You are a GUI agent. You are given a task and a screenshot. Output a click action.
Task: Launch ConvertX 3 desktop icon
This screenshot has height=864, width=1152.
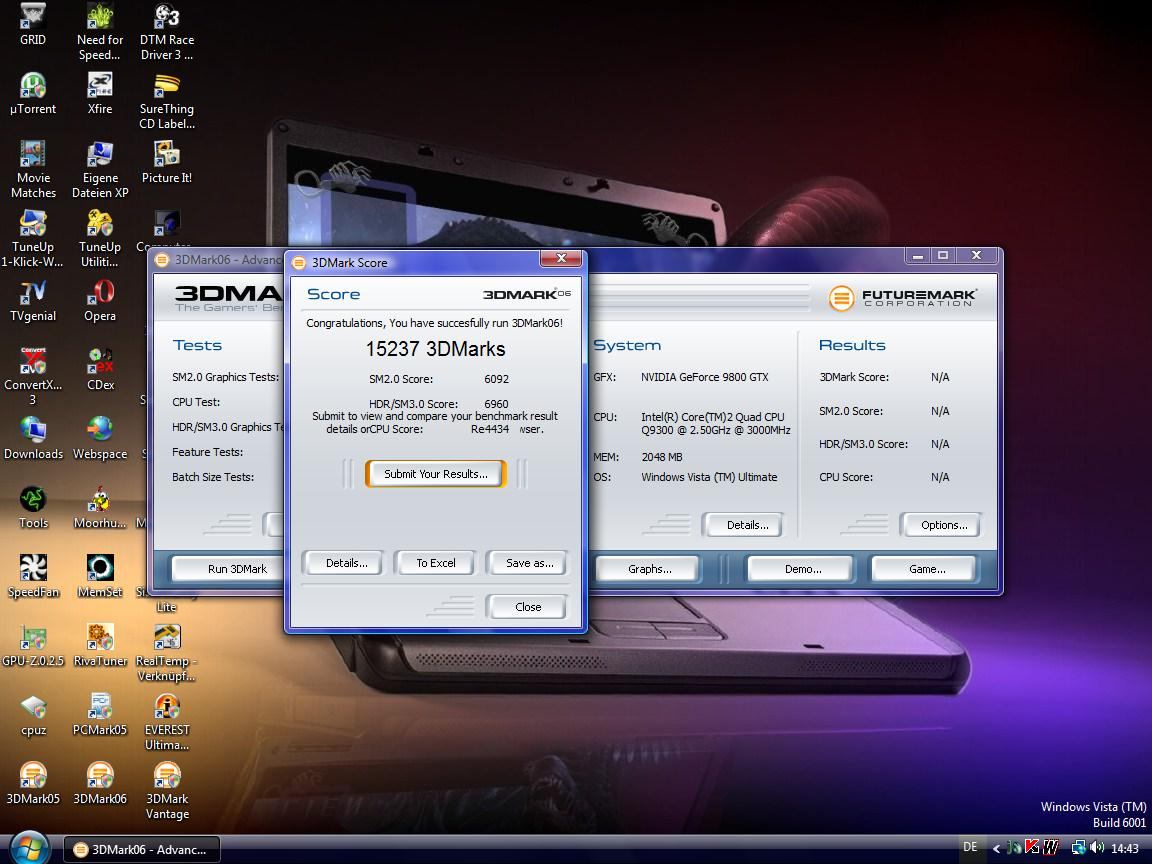coord(33,377)
